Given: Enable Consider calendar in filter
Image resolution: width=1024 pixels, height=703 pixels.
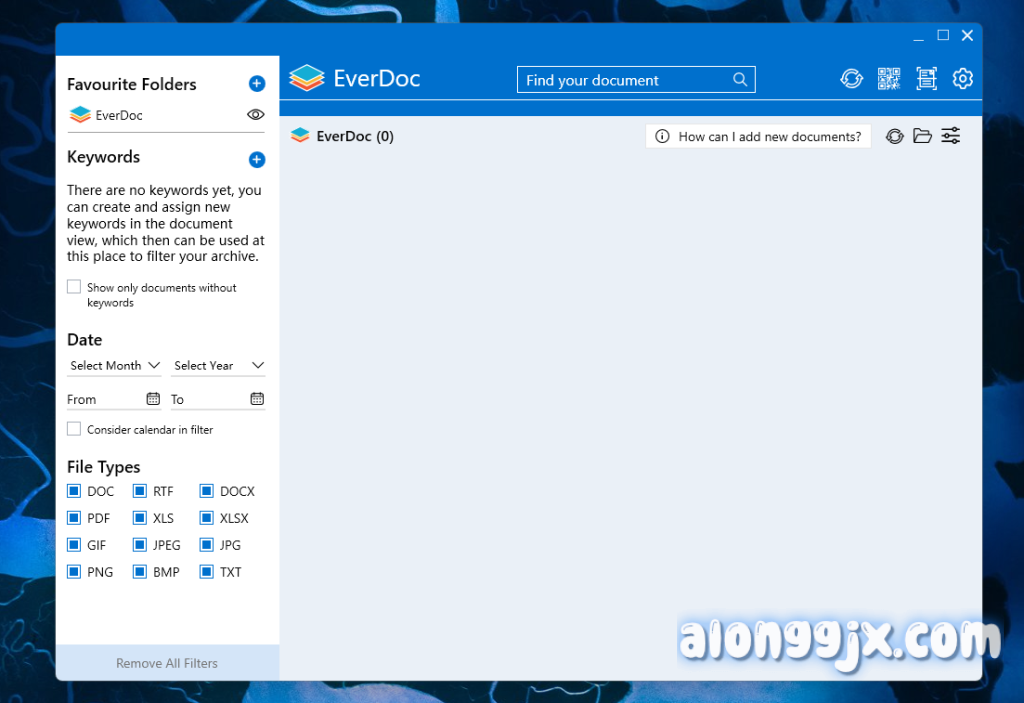Looking at the screenshot, I should coord(74,429).
